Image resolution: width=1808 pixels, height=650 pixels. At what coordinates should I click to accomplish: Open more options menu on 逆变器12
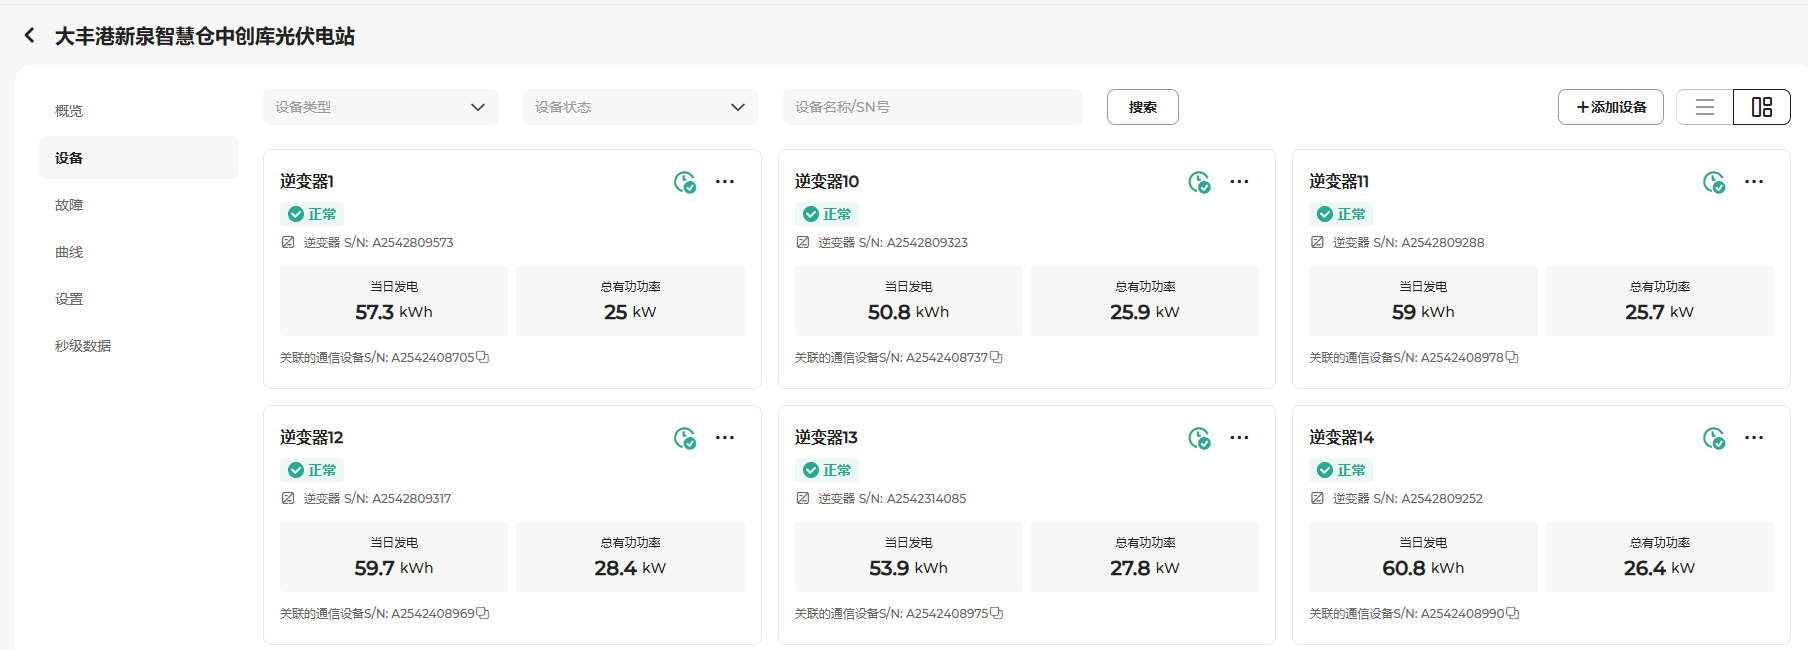[x=725, y=438]
